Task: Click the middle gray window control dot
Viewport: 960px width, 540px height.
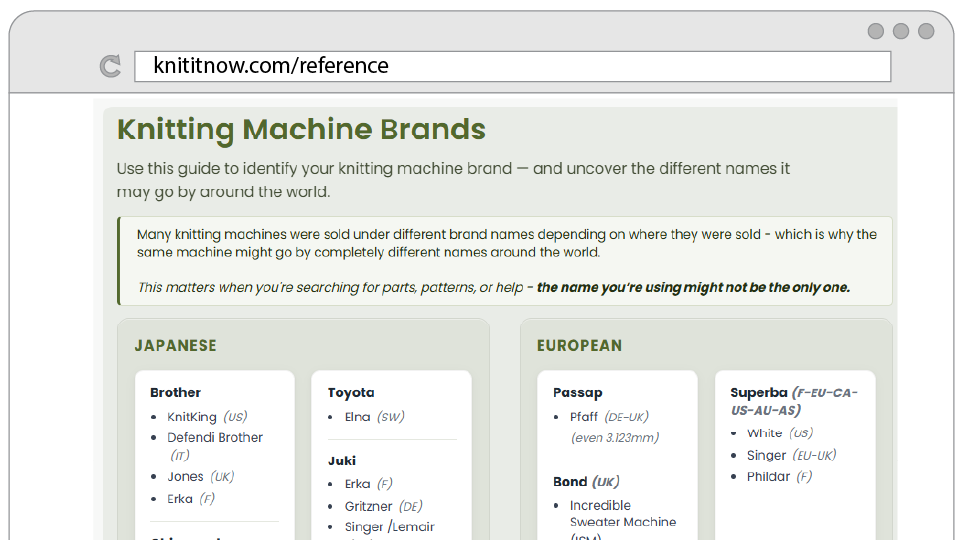Action: click(x=901, y=31)
